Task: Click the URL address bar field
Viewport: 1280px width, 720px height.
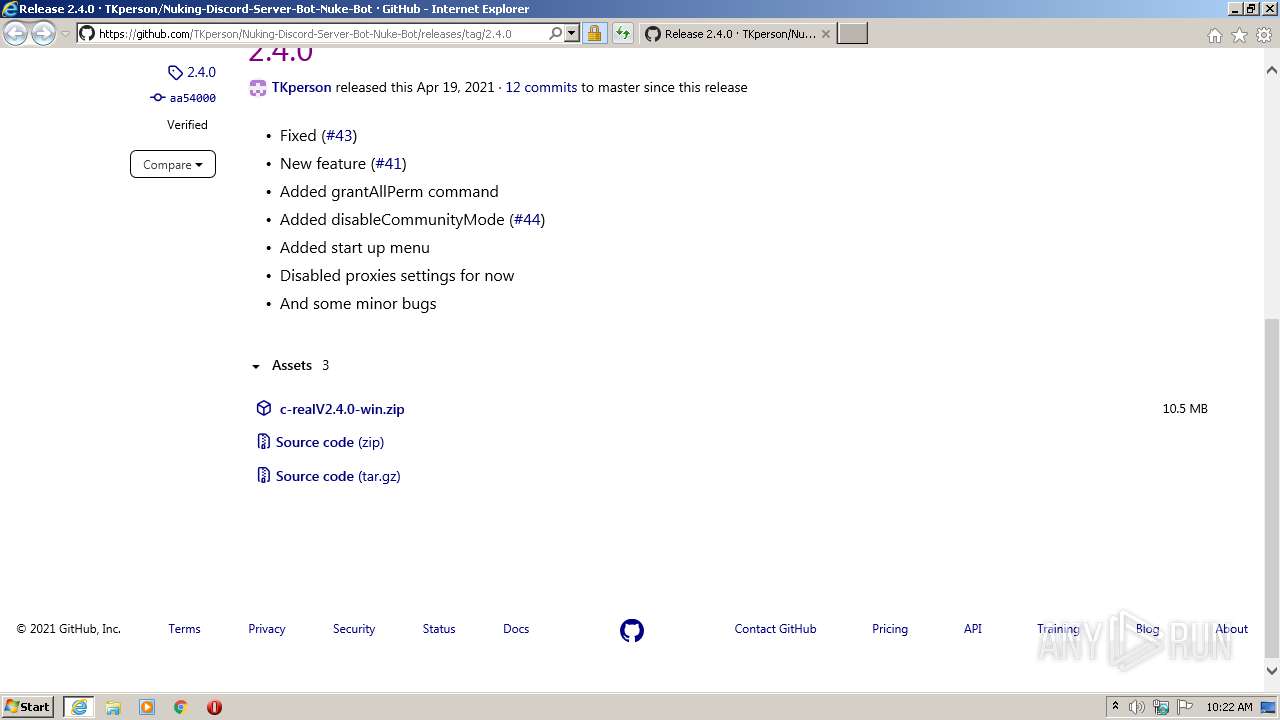Action: [320, 33]
